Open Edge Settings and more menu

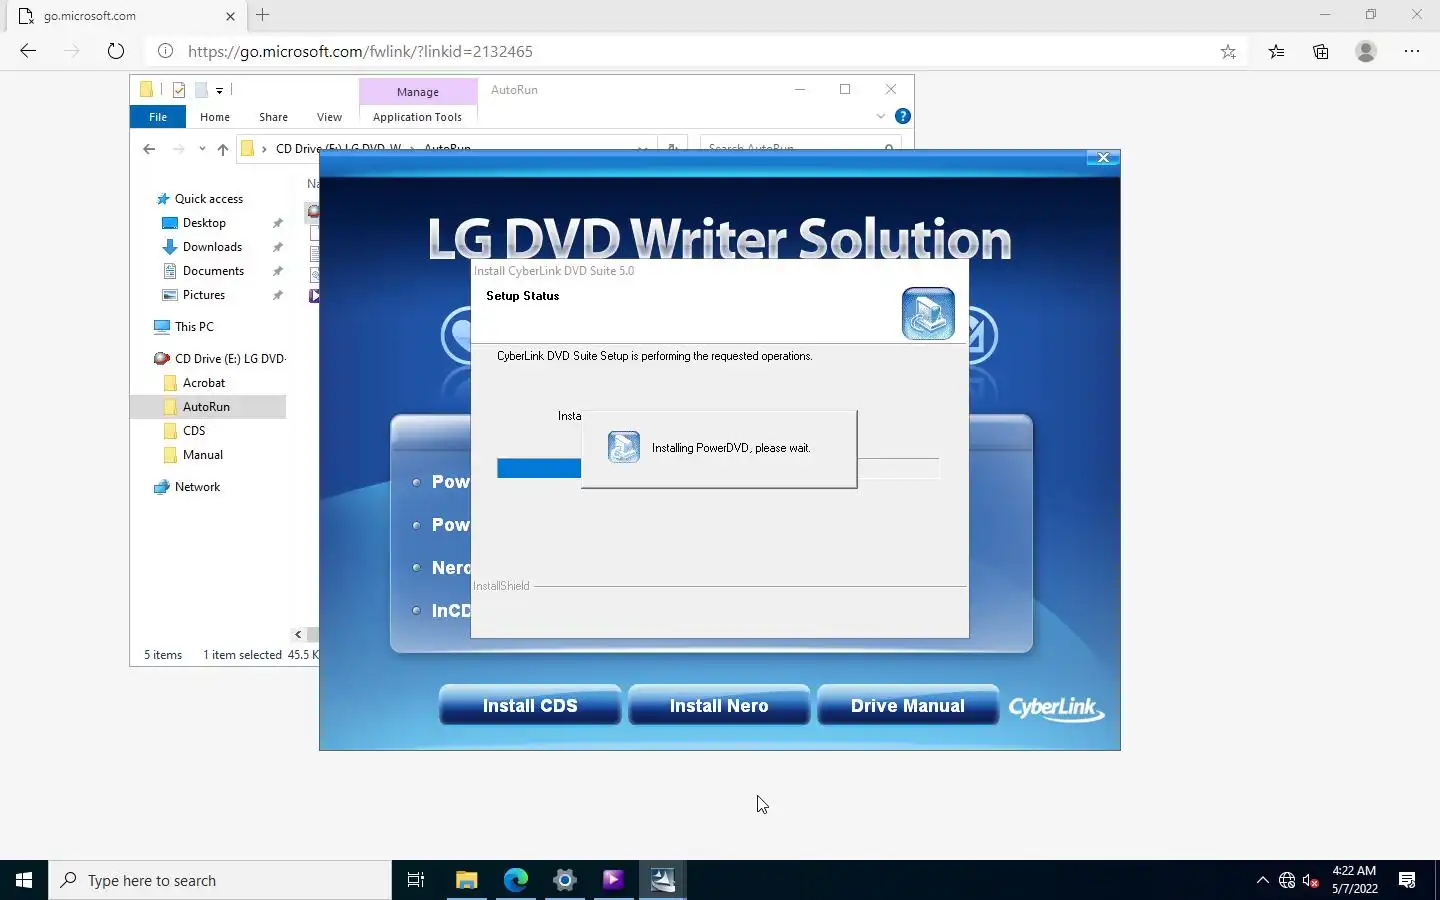[1412, 51]
